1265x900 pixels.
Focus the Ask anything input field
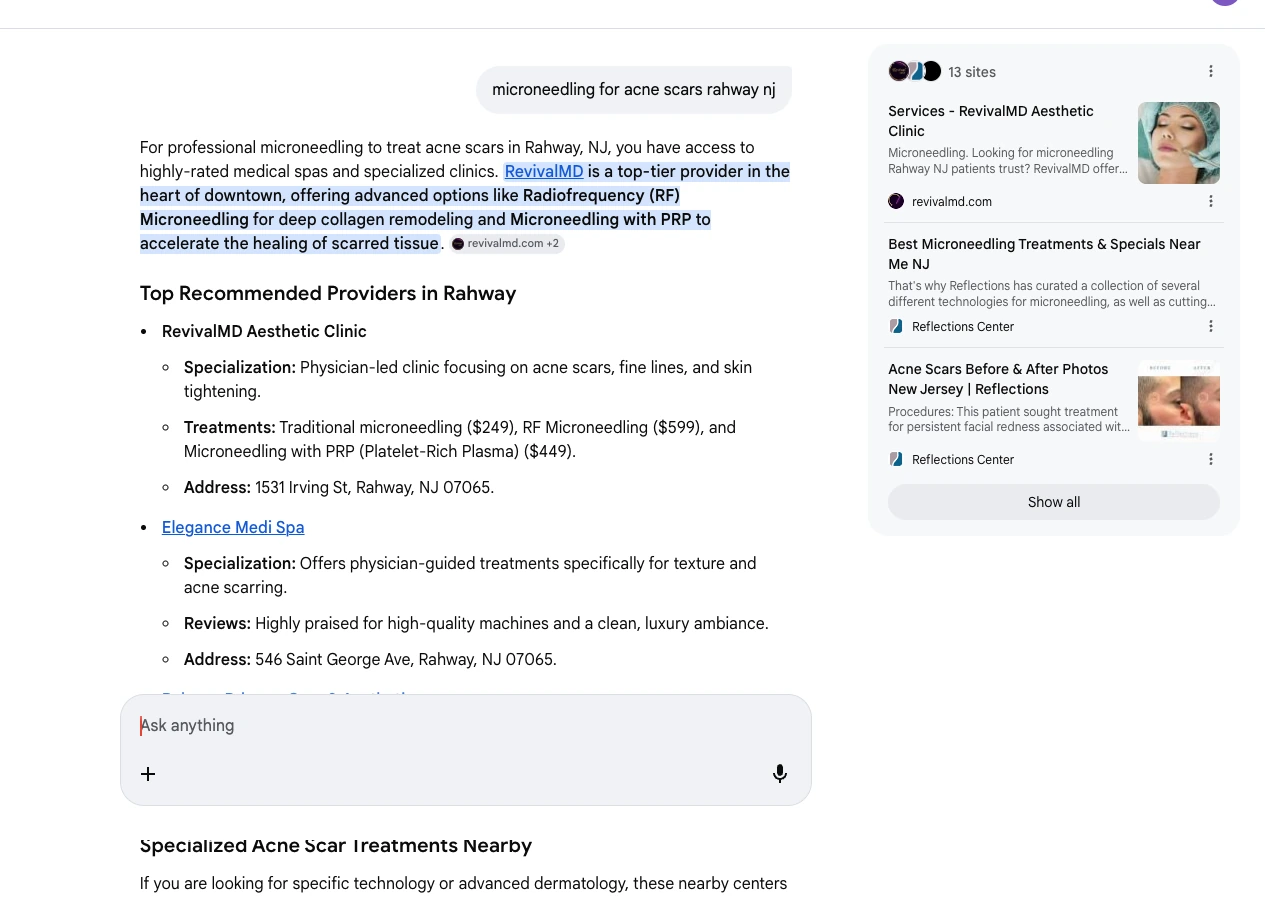pyautogui.click(x=465, y=726)
